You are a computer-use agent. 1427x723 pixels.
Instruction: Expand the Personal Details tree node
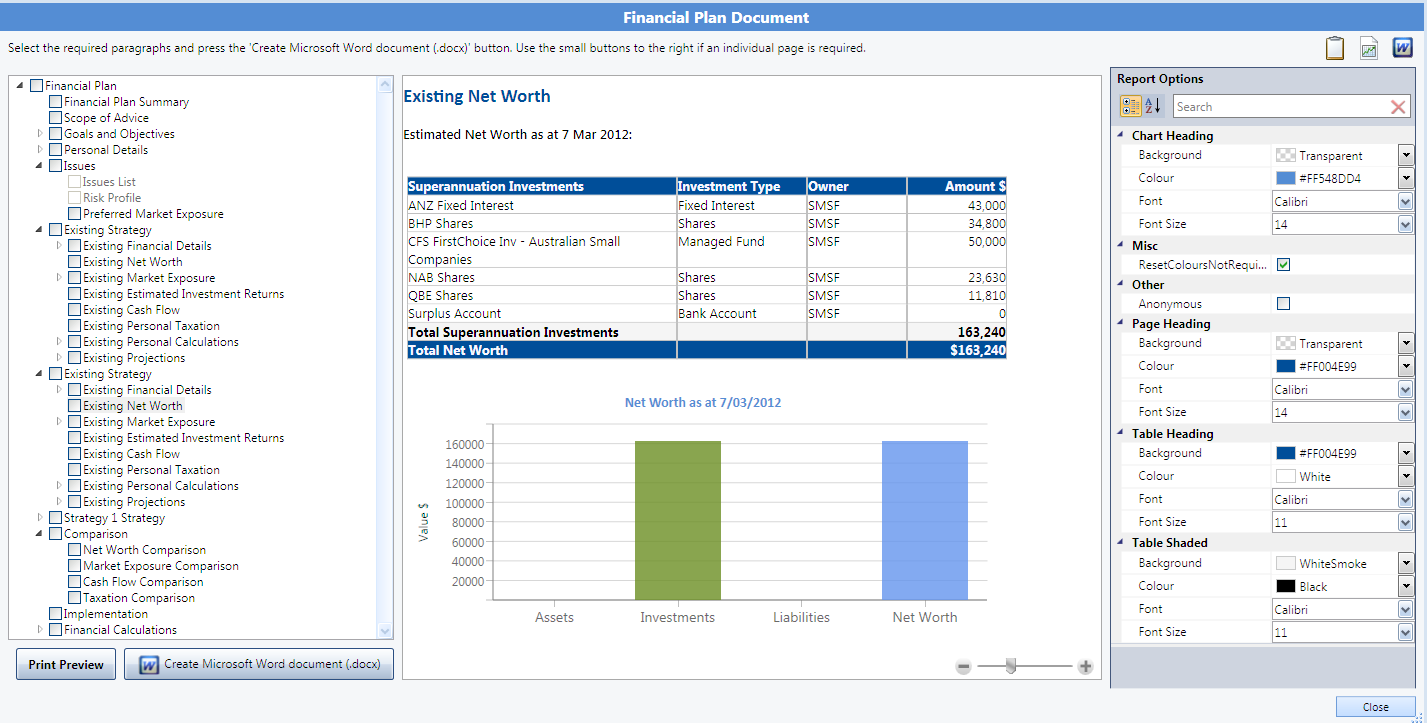click(x=41, y=150)
